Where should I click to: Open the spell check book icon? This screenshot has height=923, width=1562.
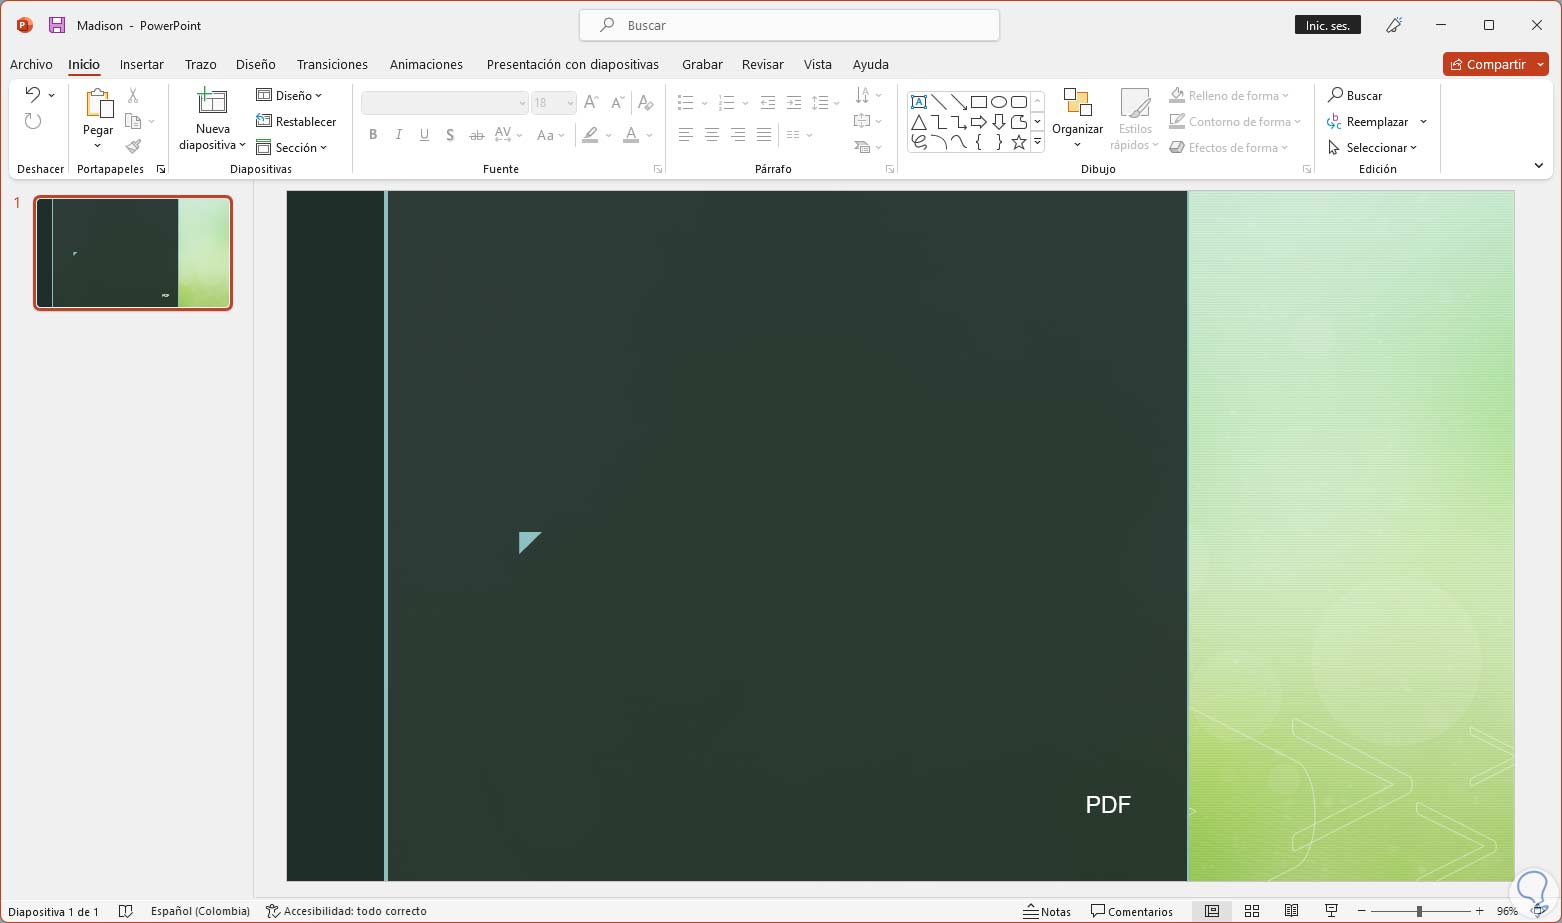(126, 911)
